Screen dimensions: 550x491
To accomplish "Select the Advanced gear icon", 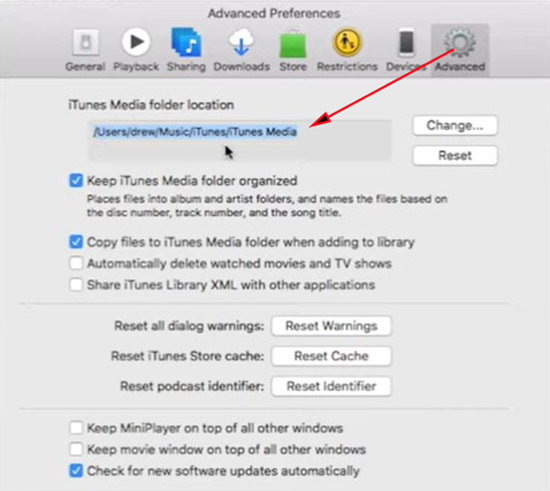I will [460, 43].
